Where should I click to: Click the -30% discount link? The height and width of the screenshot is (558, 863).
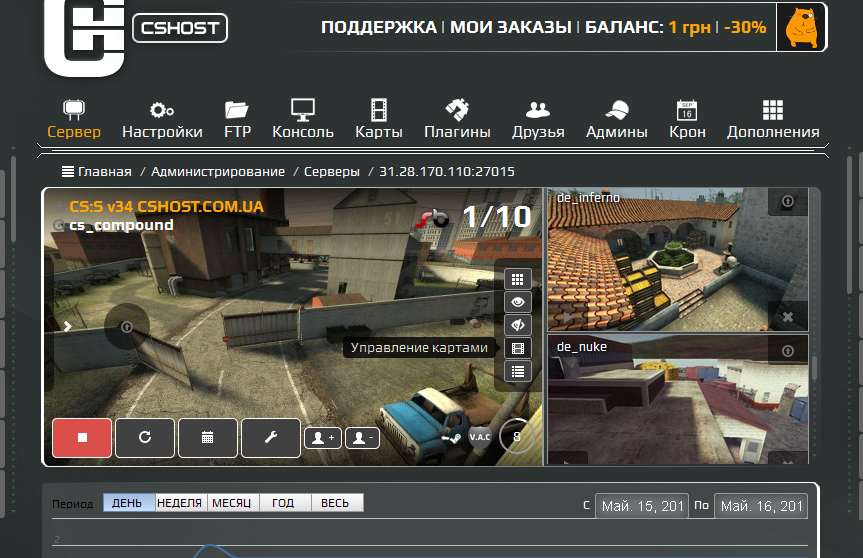point(745,27)
